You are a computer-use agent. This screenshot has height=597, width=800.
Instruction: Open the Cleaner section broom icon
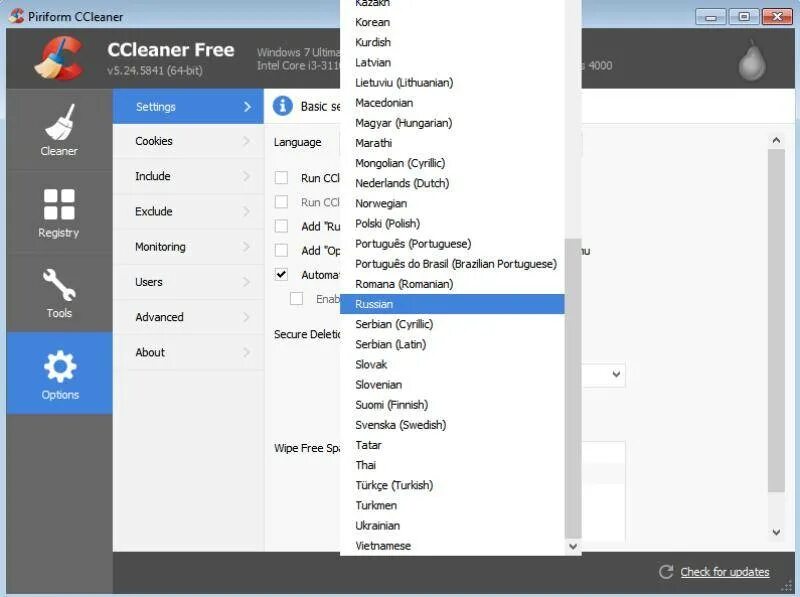click(59, 122)
